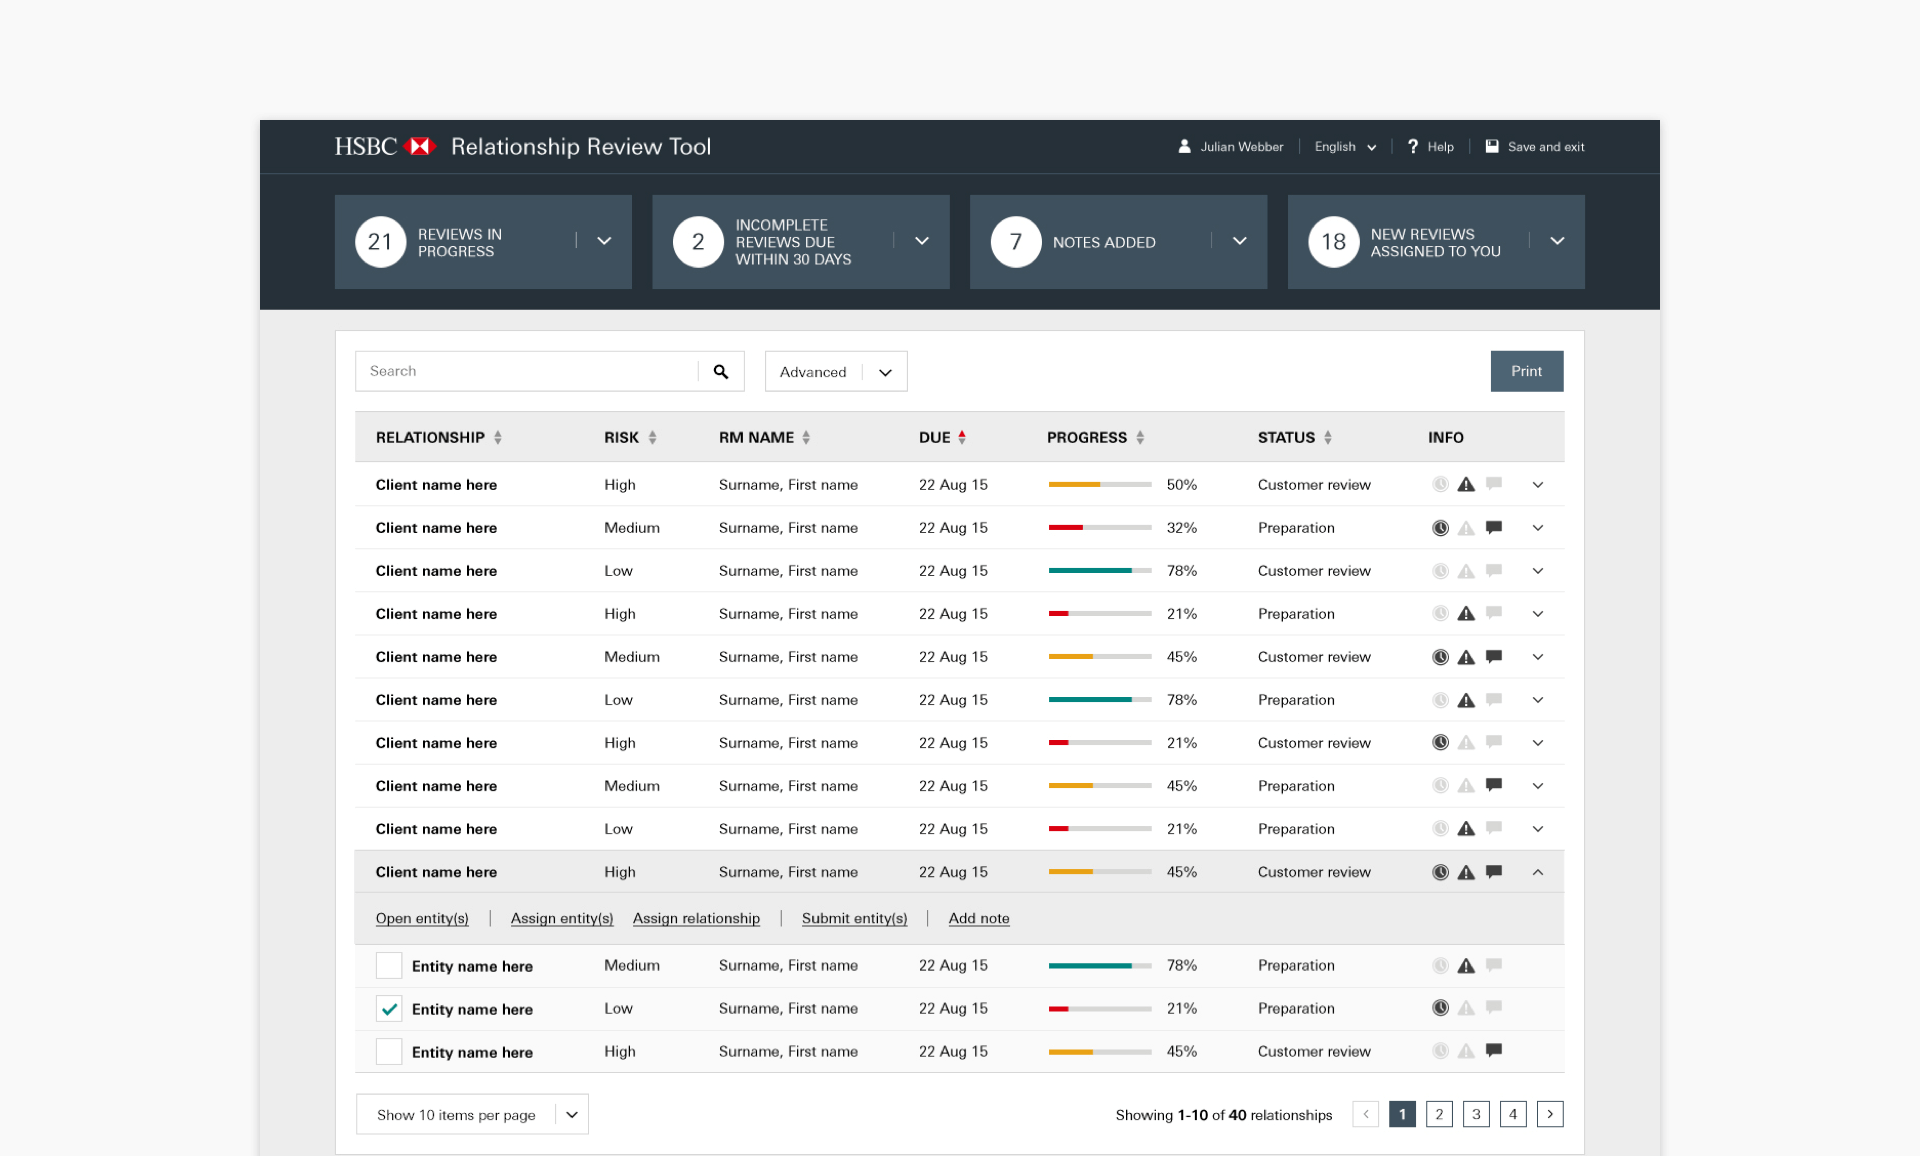1920x1156 pixels.
Task: Click the search magnifier icon
Action: (x=720, y=371)
